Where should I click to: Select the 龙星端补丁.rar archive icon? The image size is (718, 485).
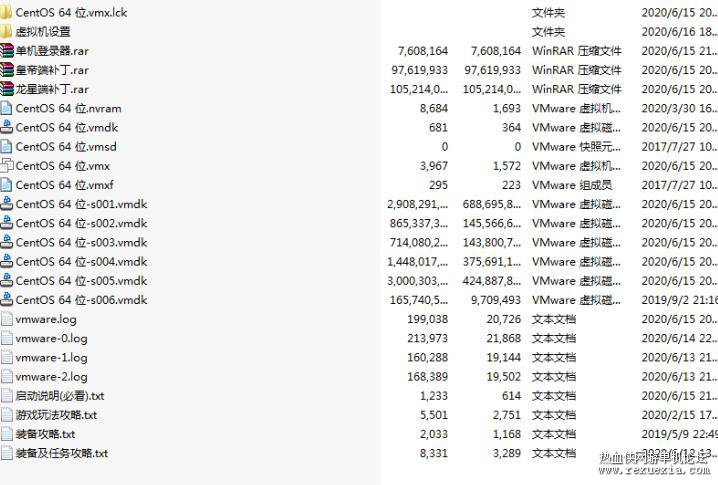[x=6, y=89]
